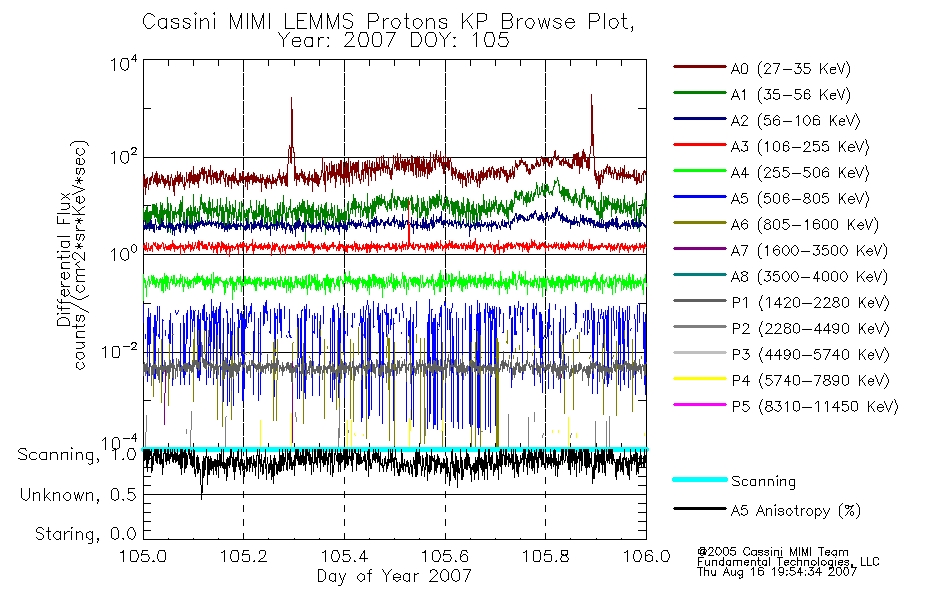Click the magenta P5 legend line

coord(699,404)
